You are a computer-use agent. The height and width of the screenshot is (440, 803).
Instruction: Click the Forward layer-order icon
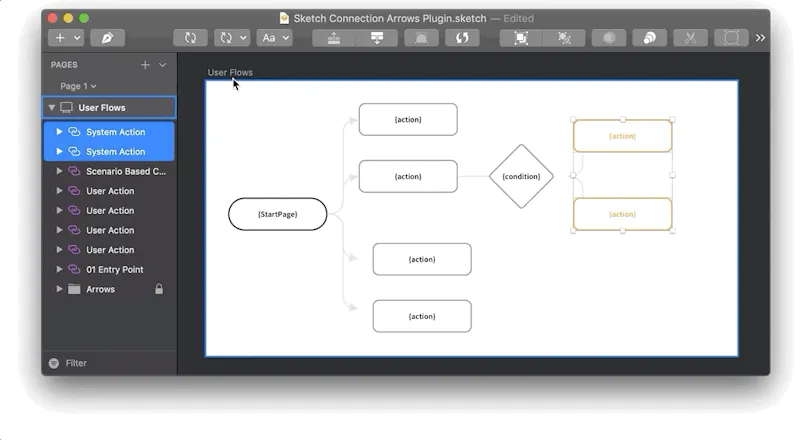(x=334, y=38)
